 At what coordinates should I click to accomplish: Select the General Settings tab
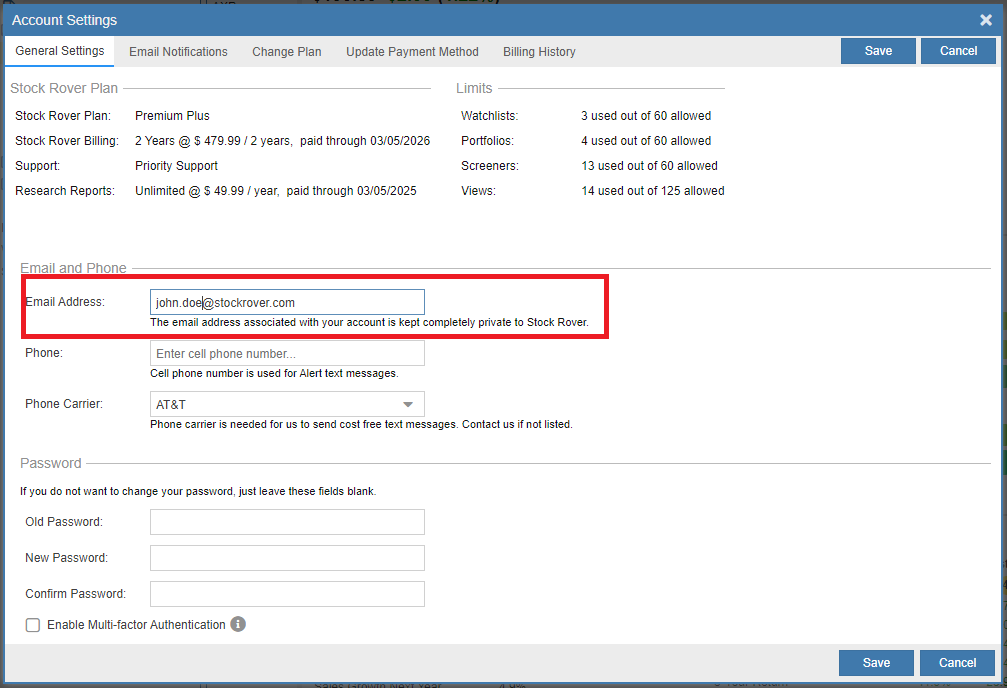(59, 51)
